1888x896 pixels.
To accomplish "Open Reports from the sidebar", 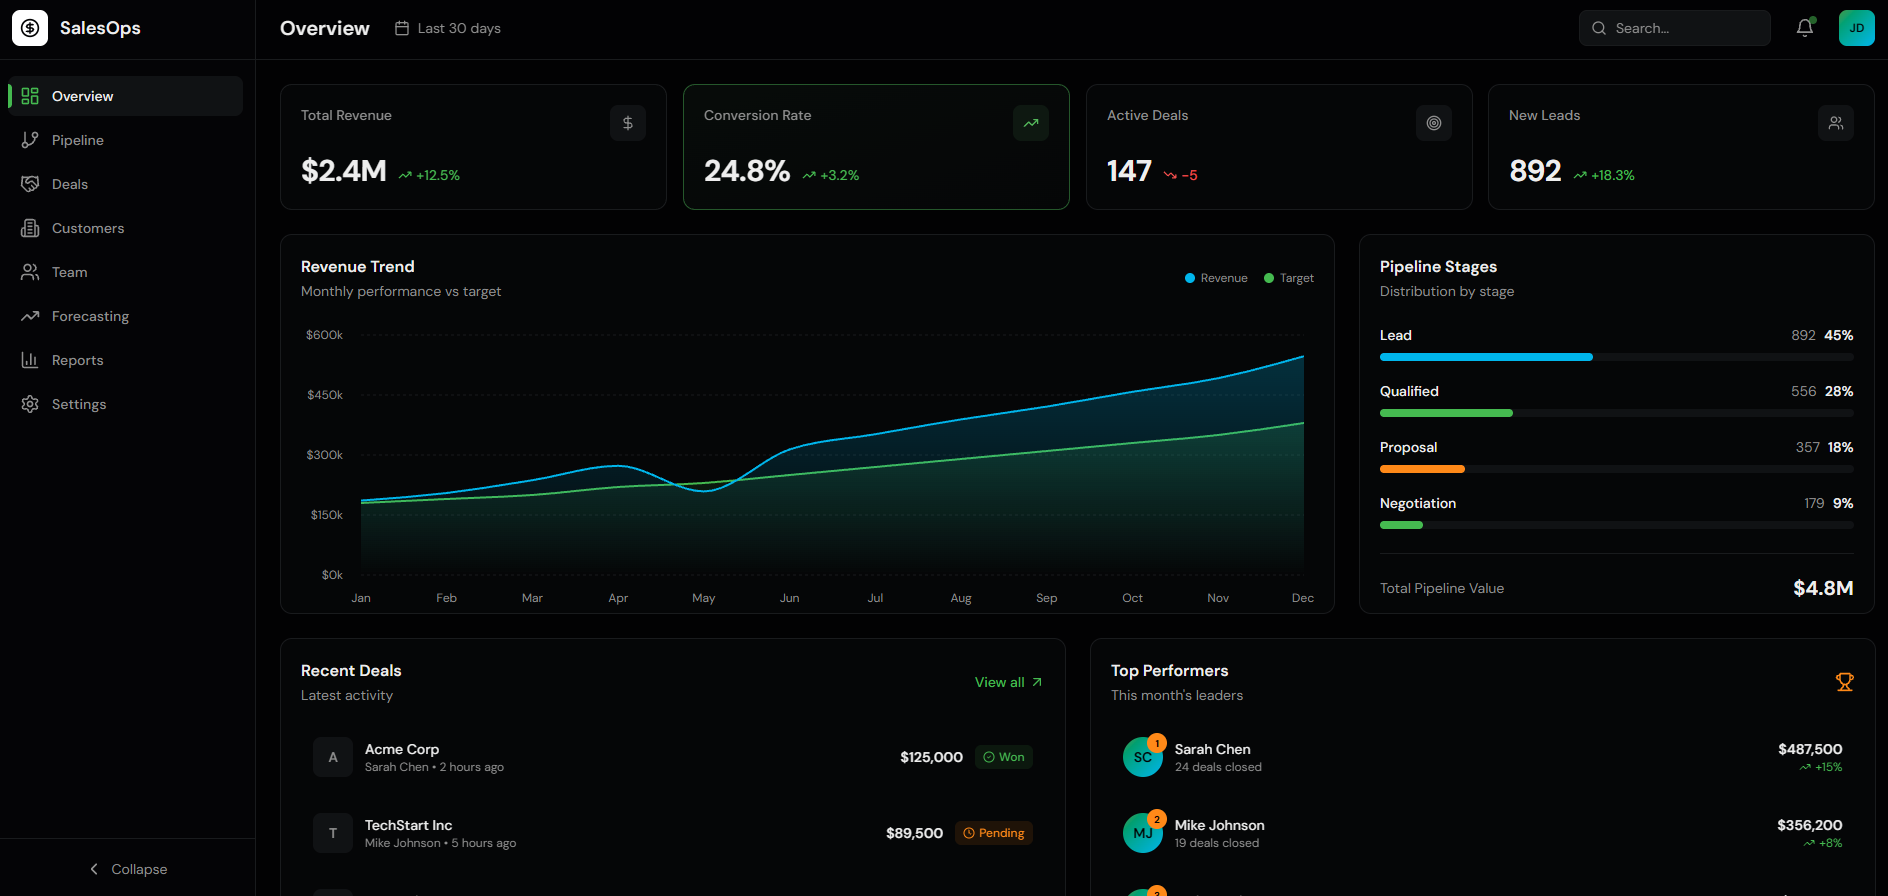I will [126, 360].
